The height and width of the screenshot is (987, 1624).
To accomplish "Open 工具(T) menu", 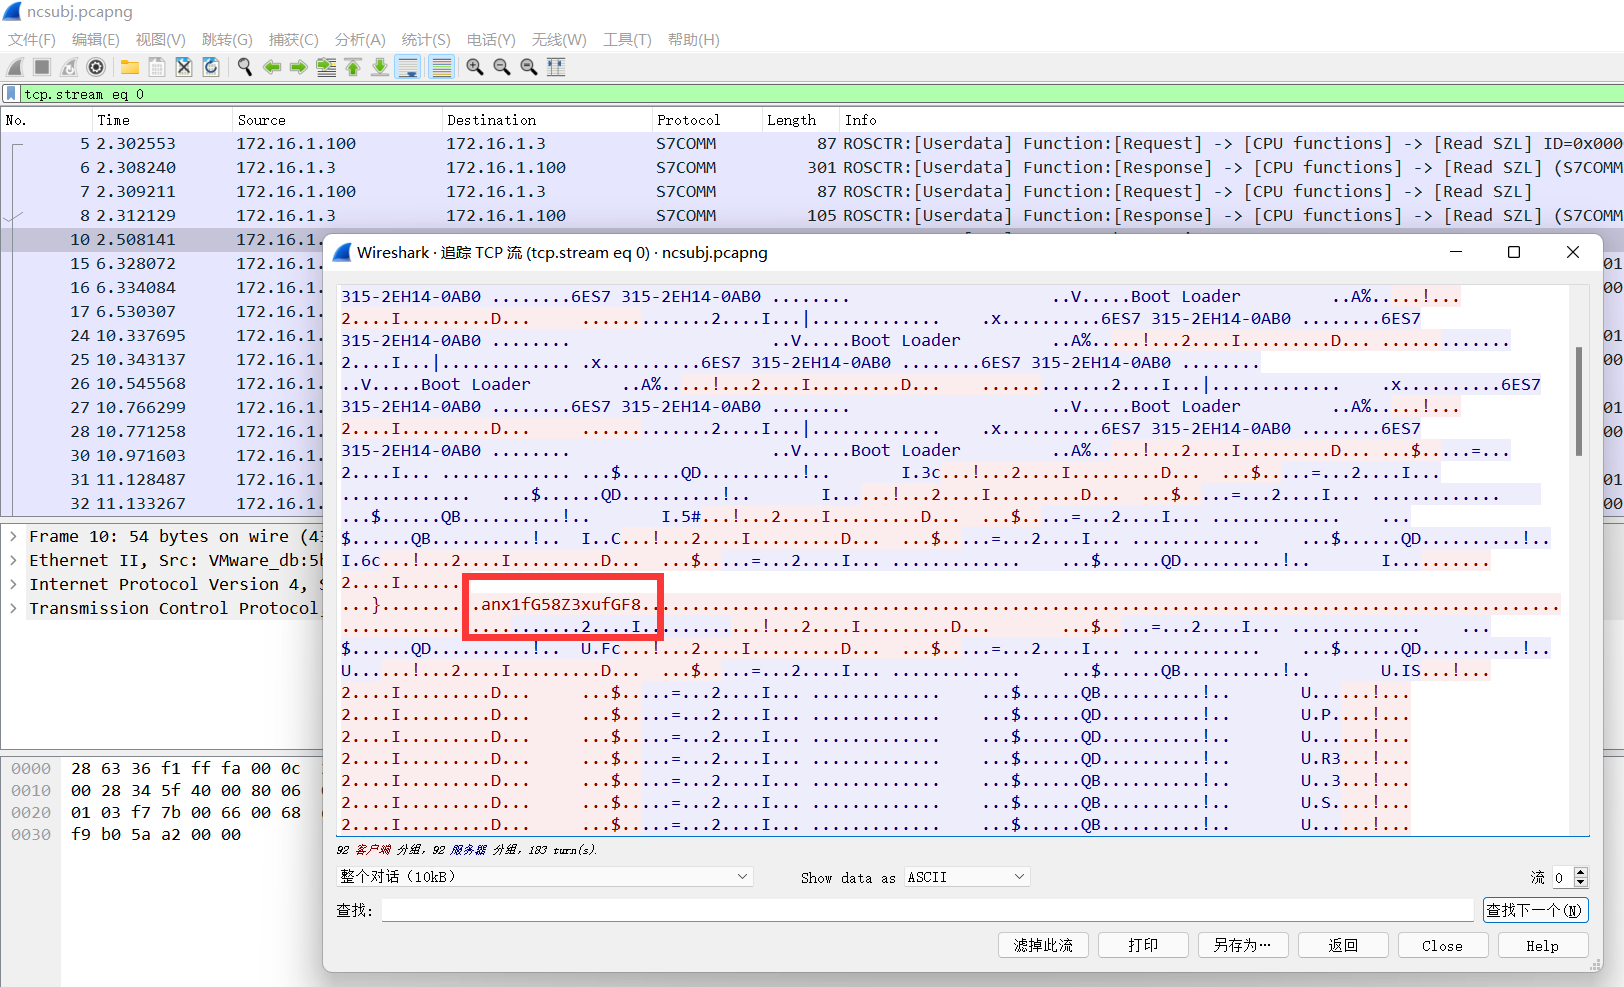I will coord(627,40).
